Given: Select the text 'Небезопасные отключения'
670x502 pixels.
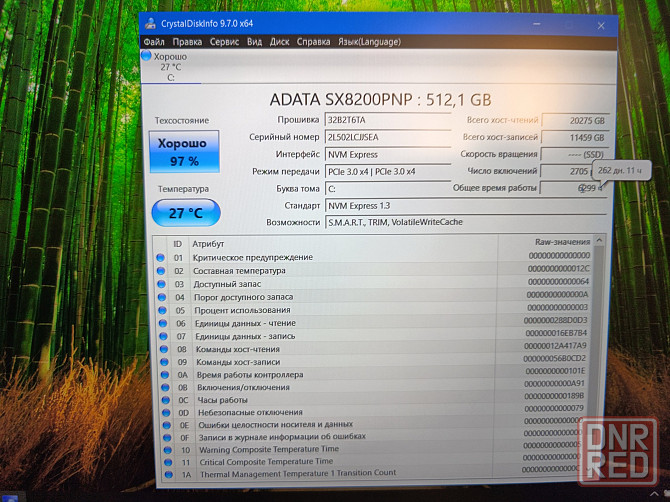Looking at the screenshot, I should tap(250, 413).
